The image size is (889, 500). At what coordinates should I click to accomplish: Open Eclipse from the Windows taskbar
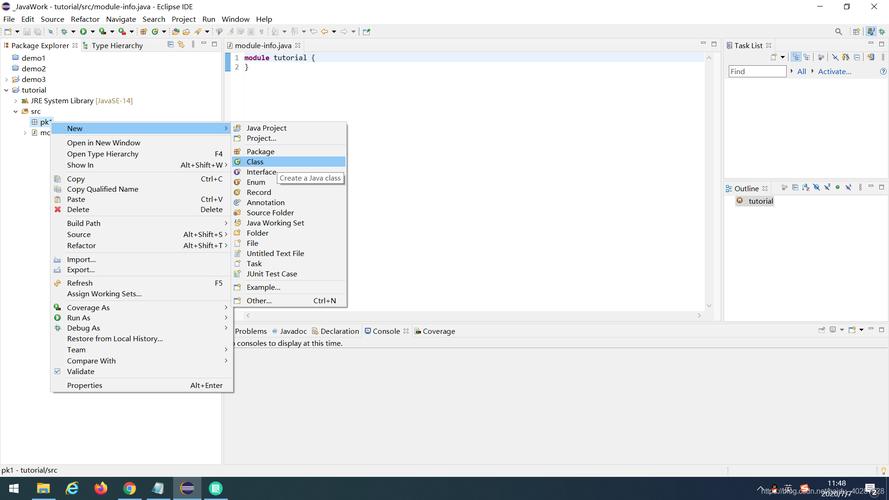pos(187,488)
